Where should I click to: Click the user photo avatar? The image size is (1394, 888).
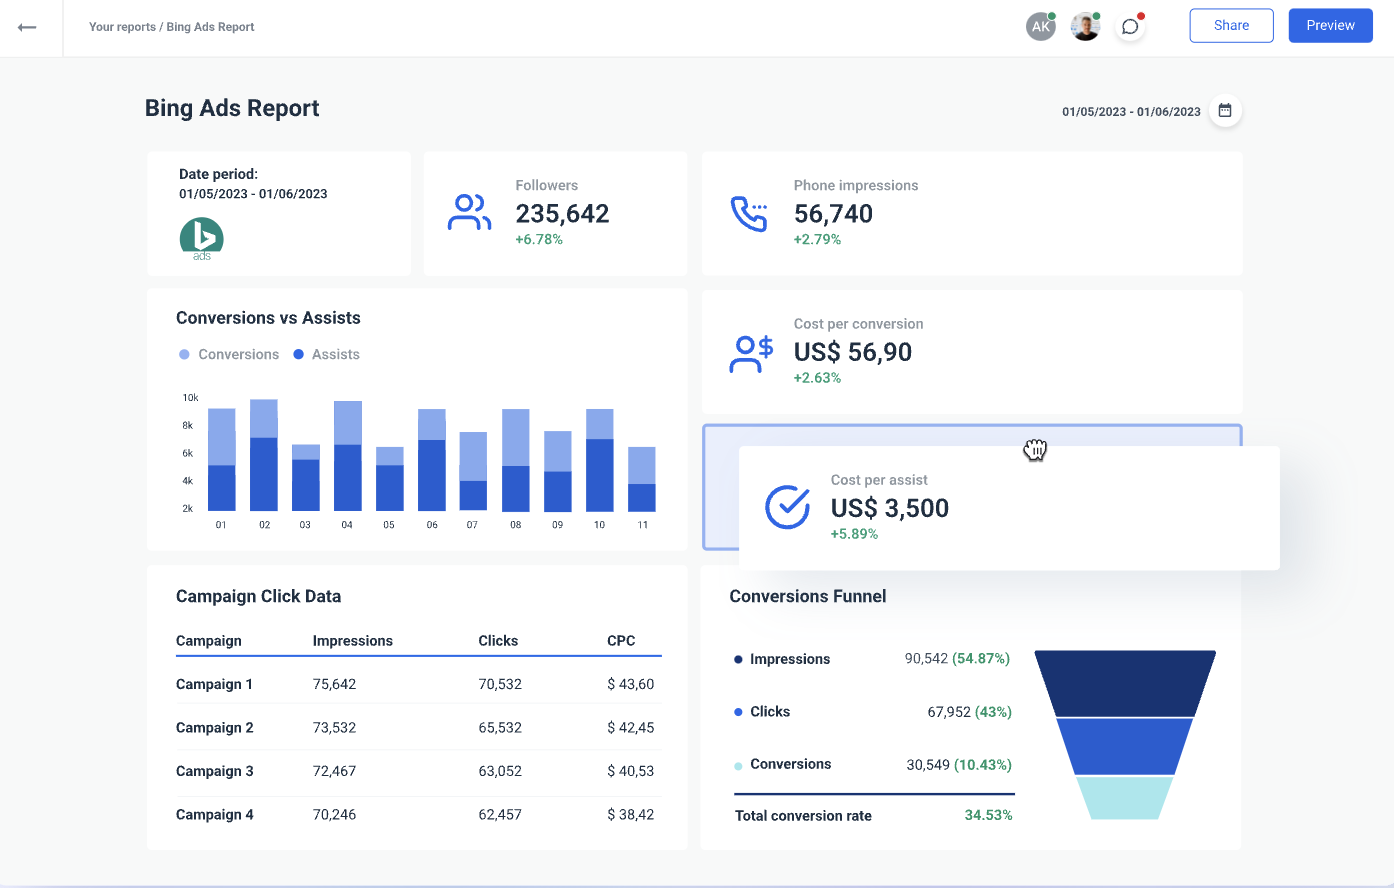pyautogui.click(x=1085, y=27)
